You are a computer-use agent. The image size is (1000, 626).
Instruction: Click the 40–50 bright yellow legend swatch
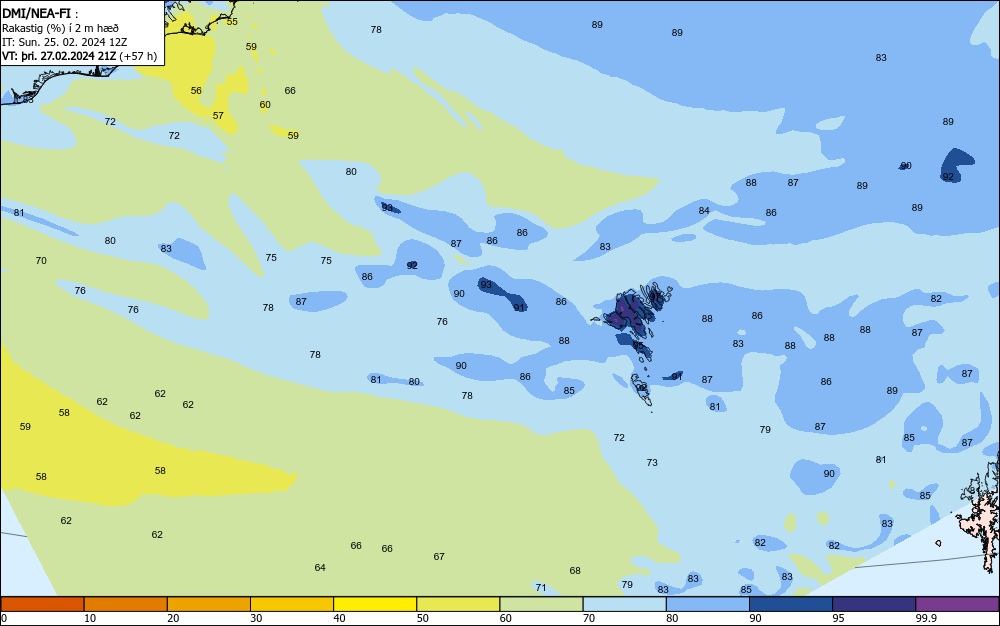pyautogui.click(x=375, y=604)
